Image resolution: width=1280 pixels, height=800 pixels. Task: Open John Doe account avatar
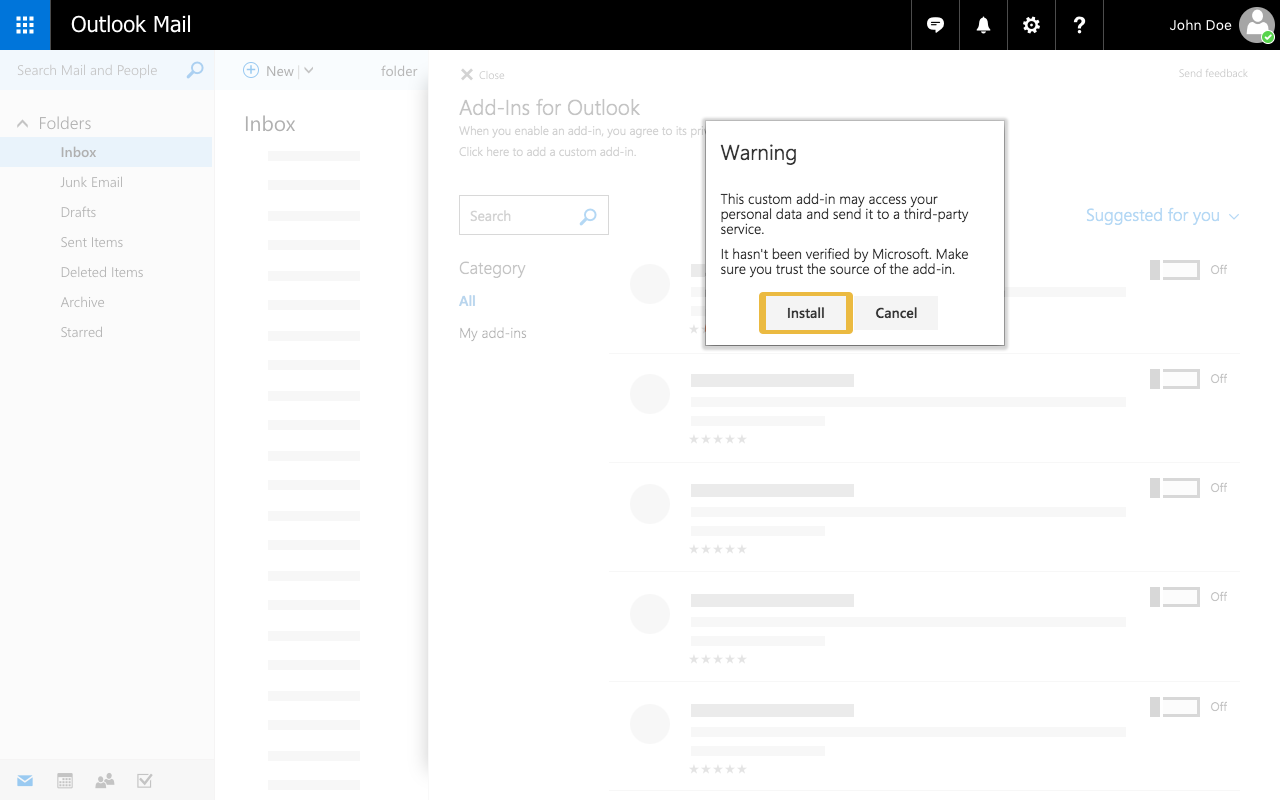(1257, 25)
